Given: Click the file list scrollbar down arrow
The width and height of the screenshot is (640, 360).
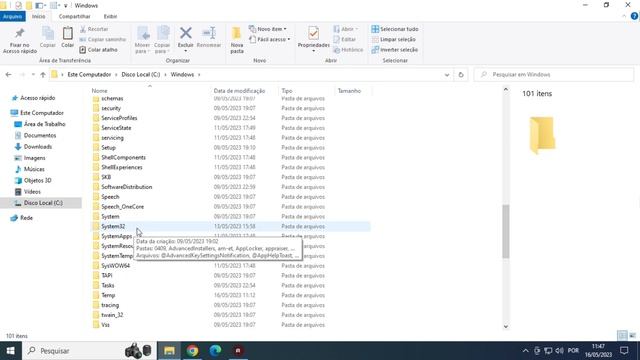Looking at the screenshot, I should 506,326.
